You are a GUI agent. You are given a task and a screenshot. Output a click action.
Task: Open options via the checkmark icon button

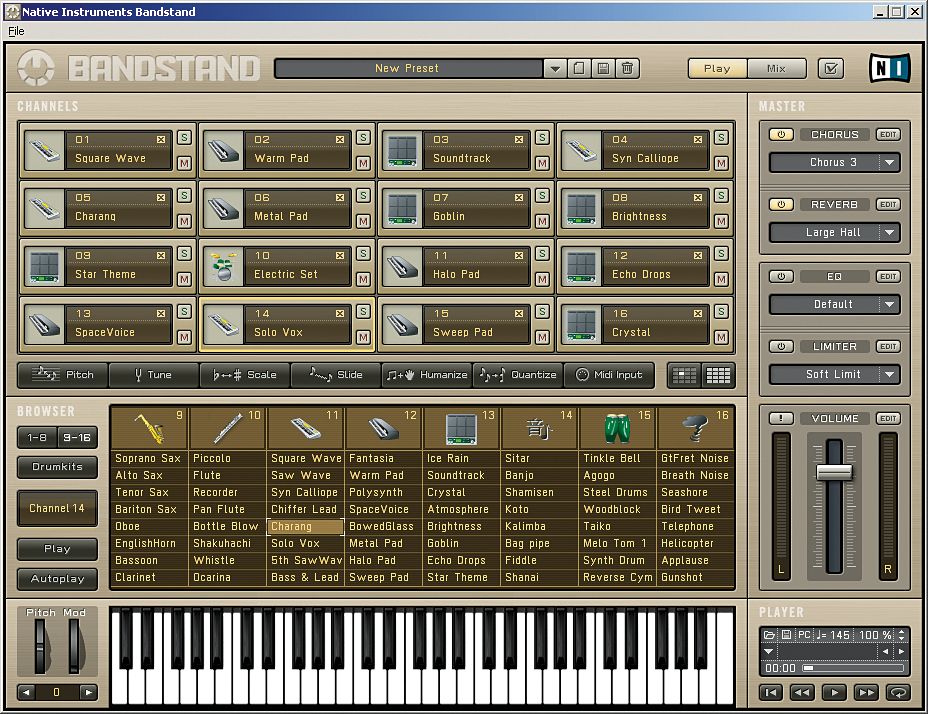(x=831, y=69)
